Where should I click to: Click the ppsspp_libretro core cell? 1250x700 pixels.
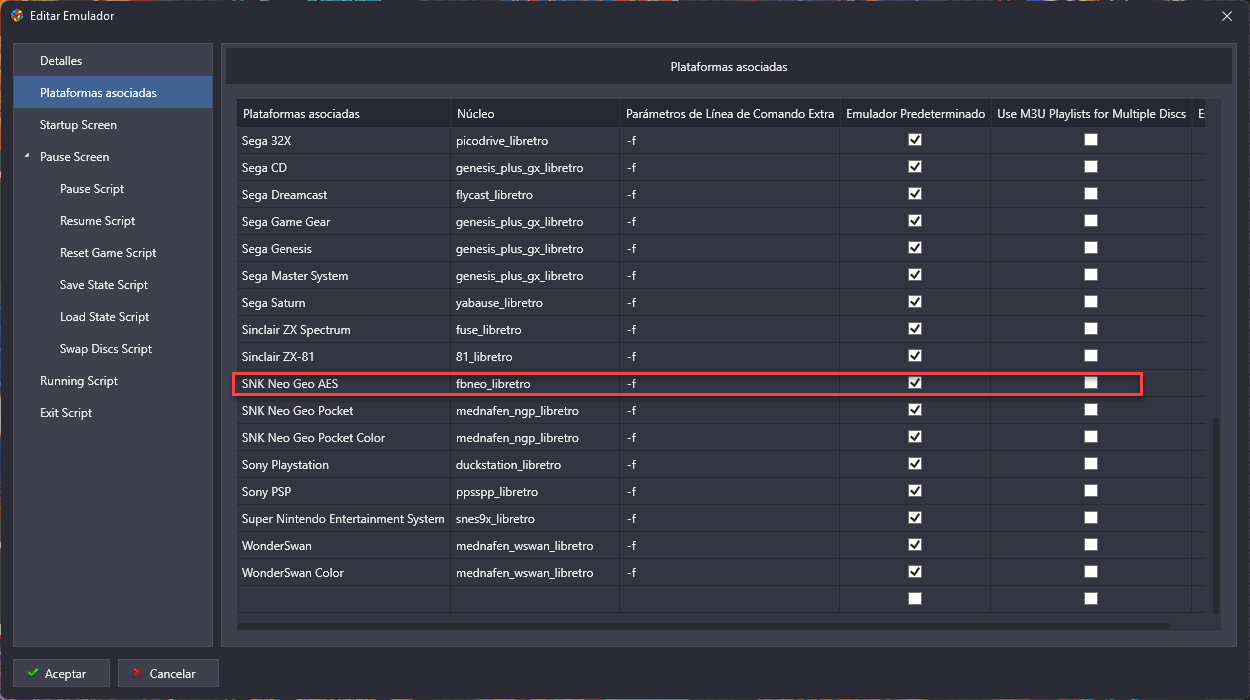point(535,491)
